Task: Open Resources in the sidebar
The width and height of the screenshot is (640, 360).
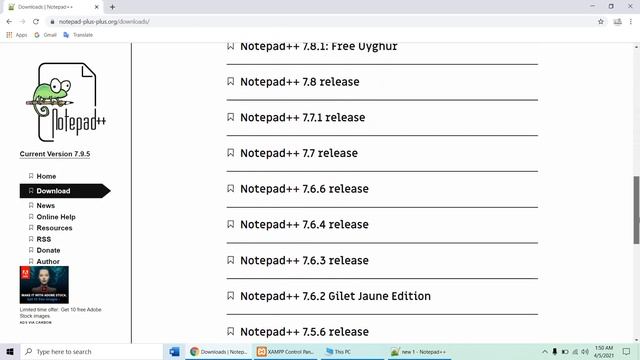Action: click(54, 228)
